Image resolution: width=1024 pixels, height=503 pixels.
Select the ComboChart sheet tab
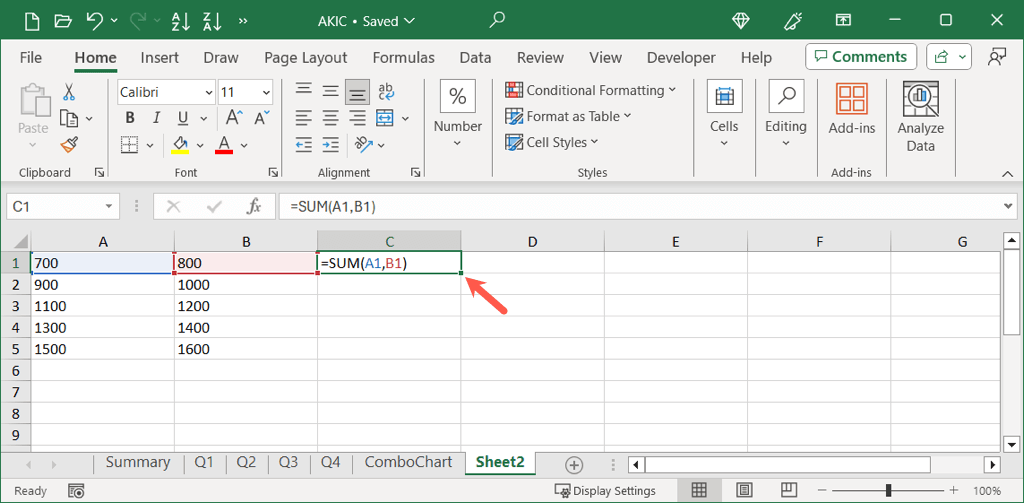(408, 462)
